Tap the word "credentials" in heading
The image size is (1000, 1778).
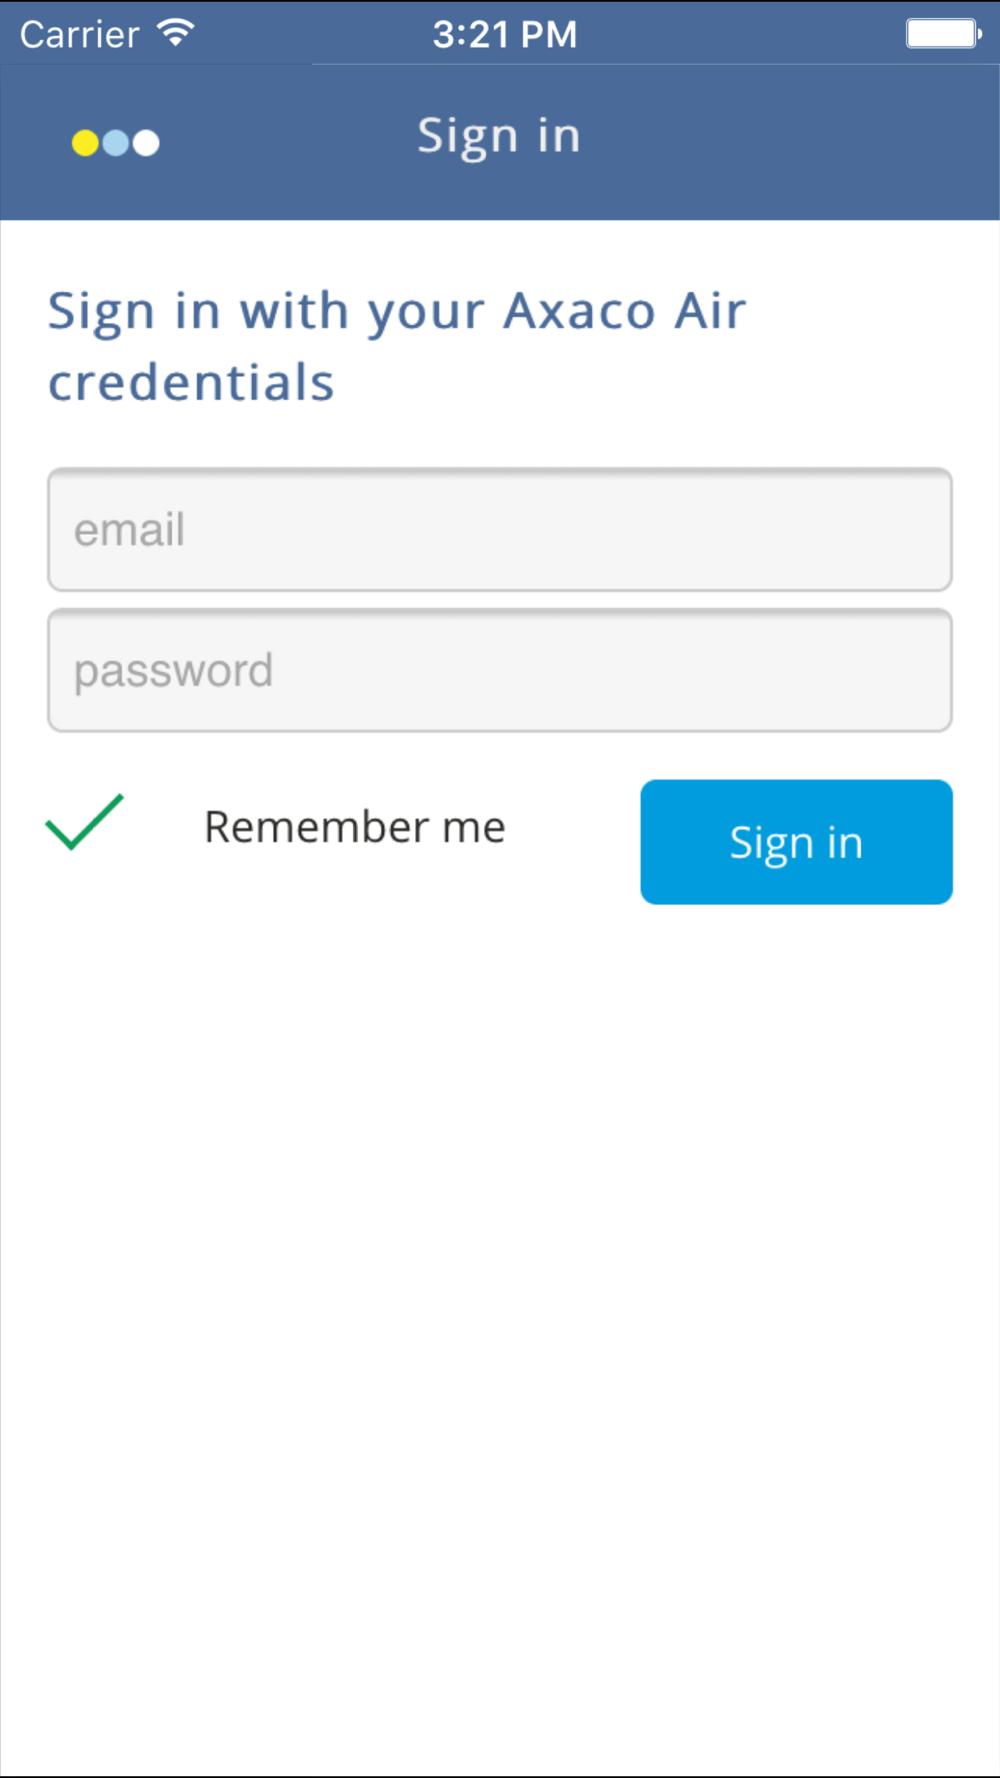coord(191,383)
